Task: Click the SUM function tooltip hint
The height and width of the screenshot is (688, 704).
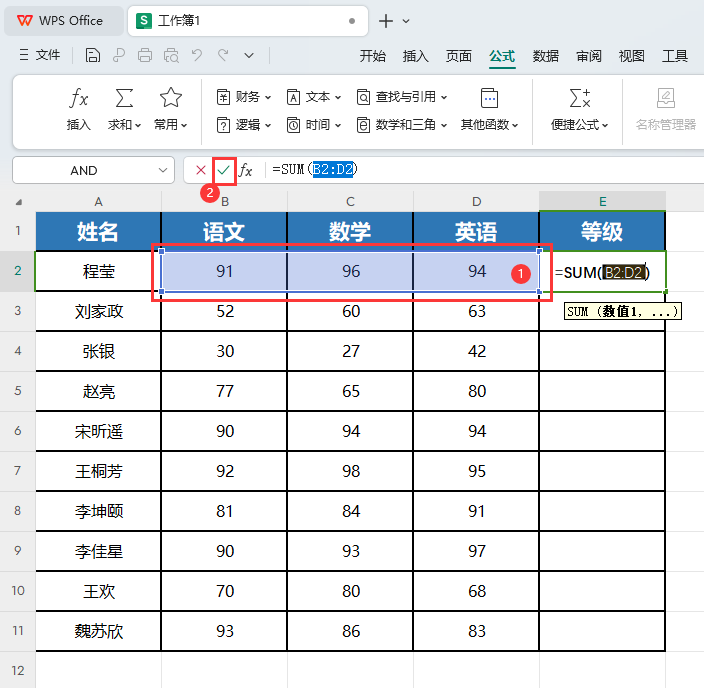Action: click(x=623, y=311)
